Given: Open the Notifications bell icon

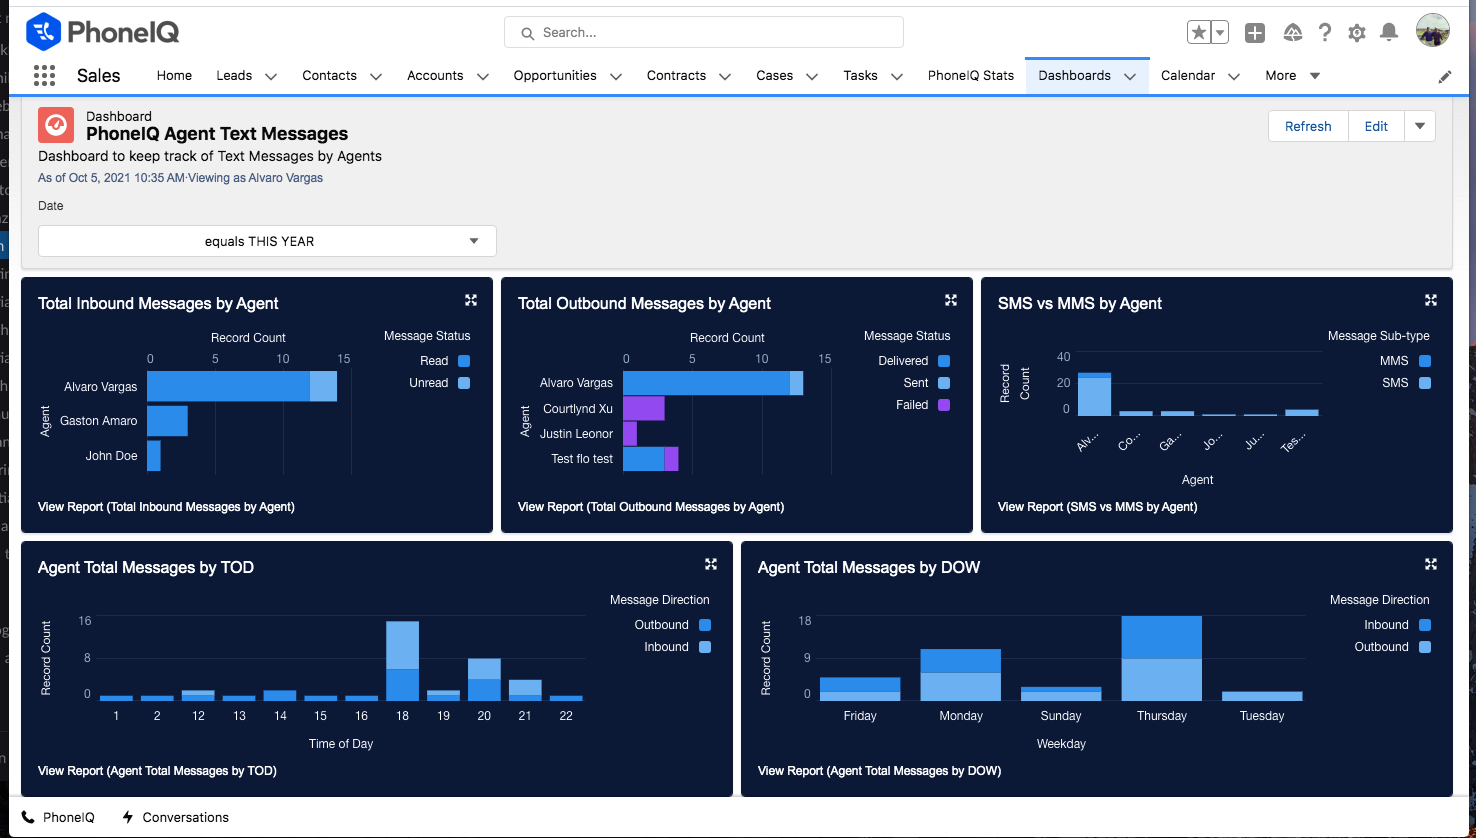Looking at the screenshot, I should tap(1389, 33).
